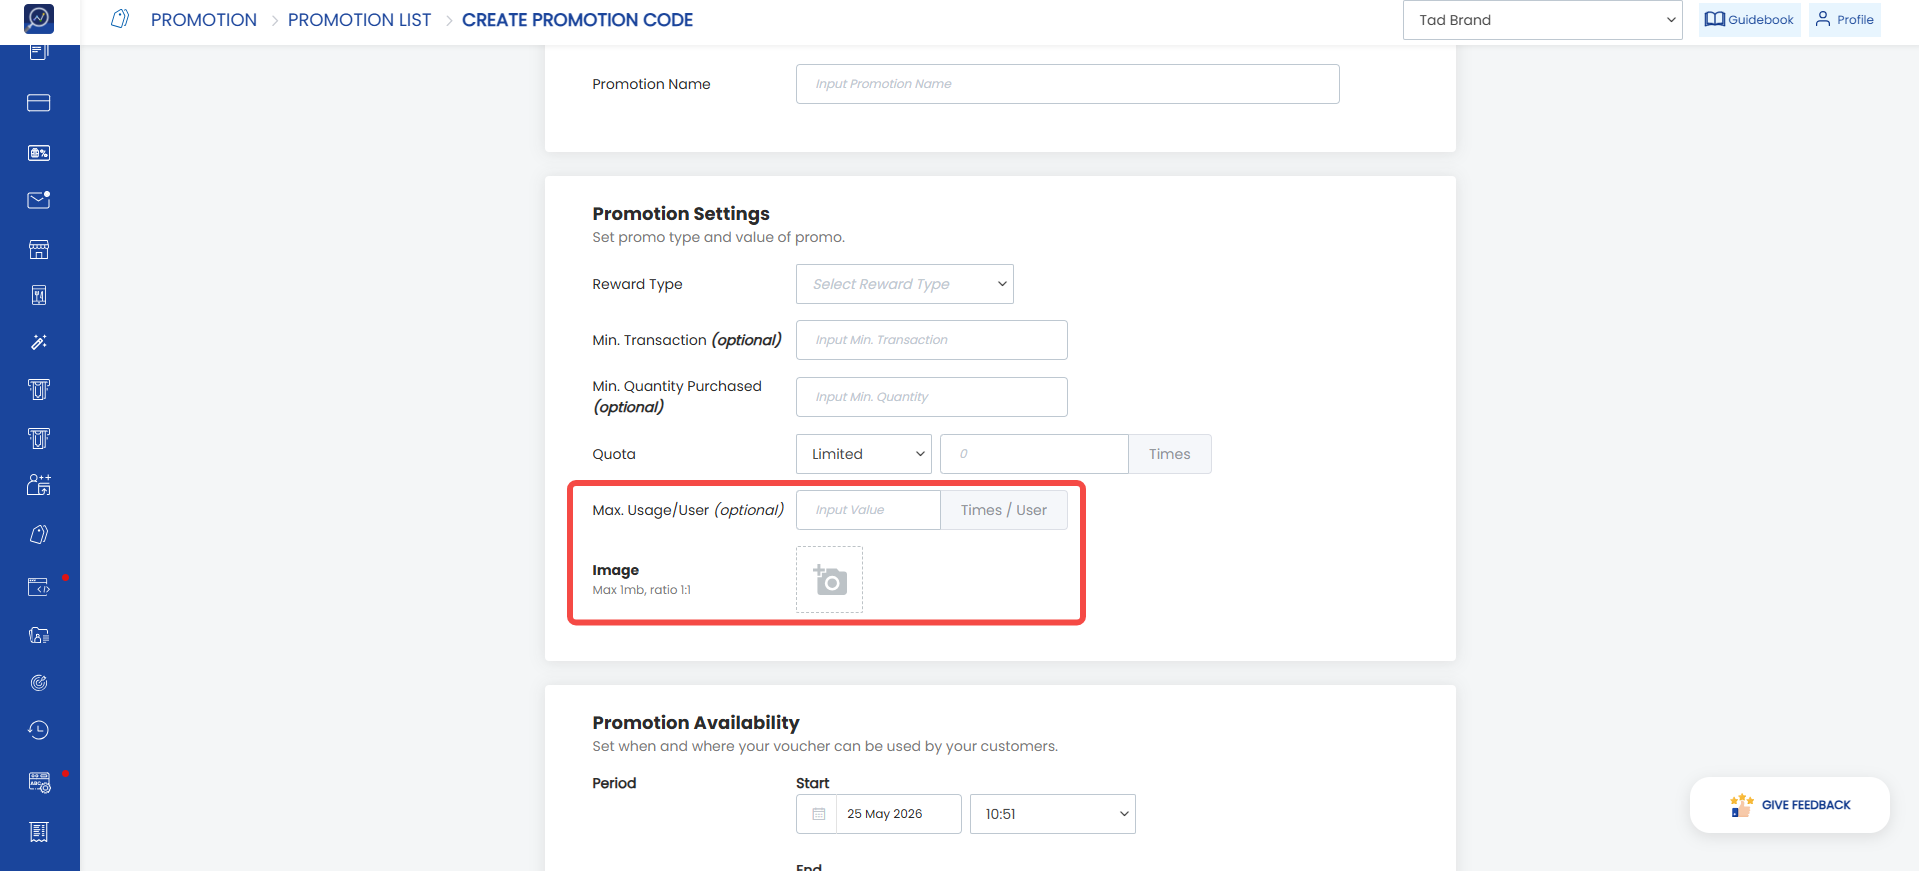Go to PROMOTION LIST breadcrumb
This screenshot has height=871, width=1919.
(x=359, y=20)
